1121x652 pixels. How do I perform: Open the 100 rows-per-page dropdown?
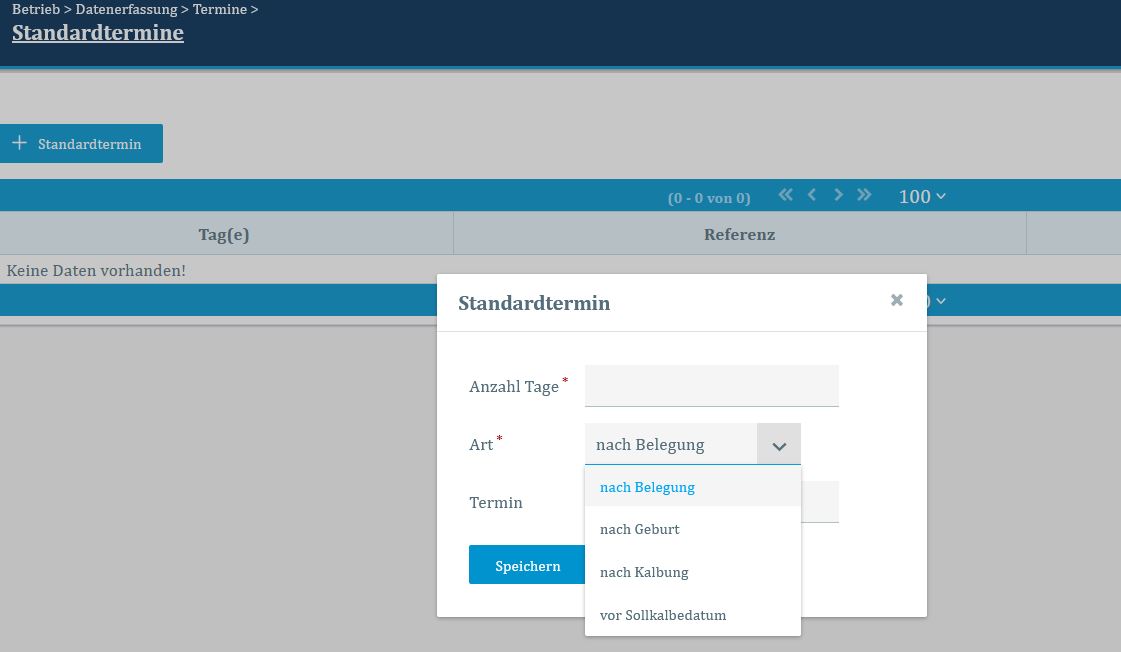tap(921, 197)
